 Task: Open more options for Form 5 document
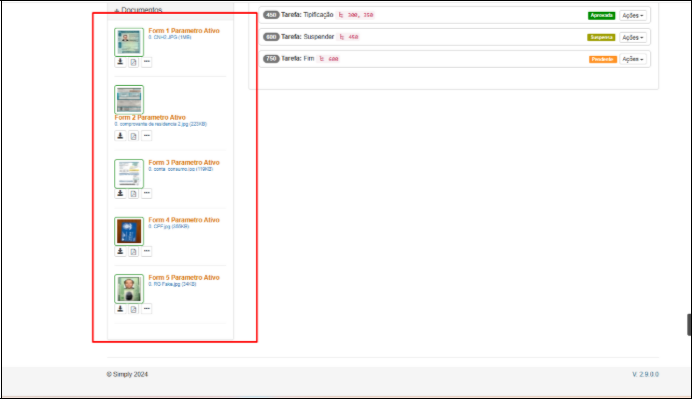click(147, 309)
